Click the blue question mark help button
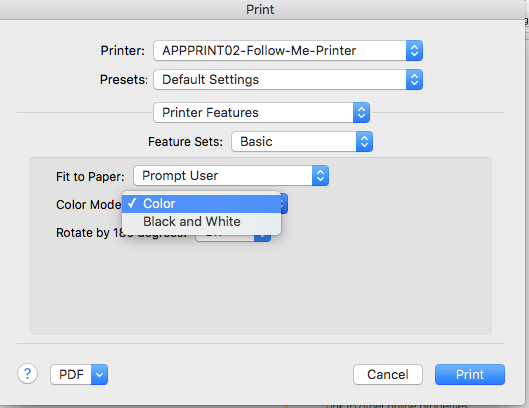This screenshot has width=529, height=408. [27, 374]
